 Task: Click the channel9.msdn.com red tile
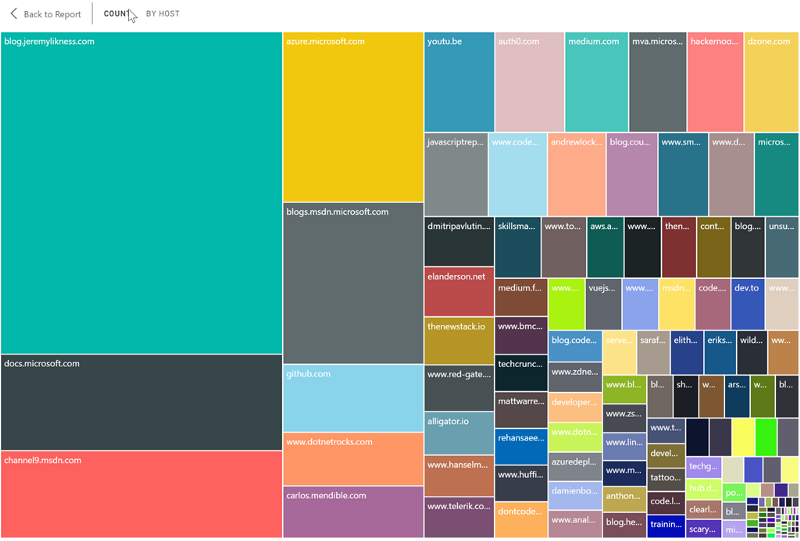click(141, 494)
